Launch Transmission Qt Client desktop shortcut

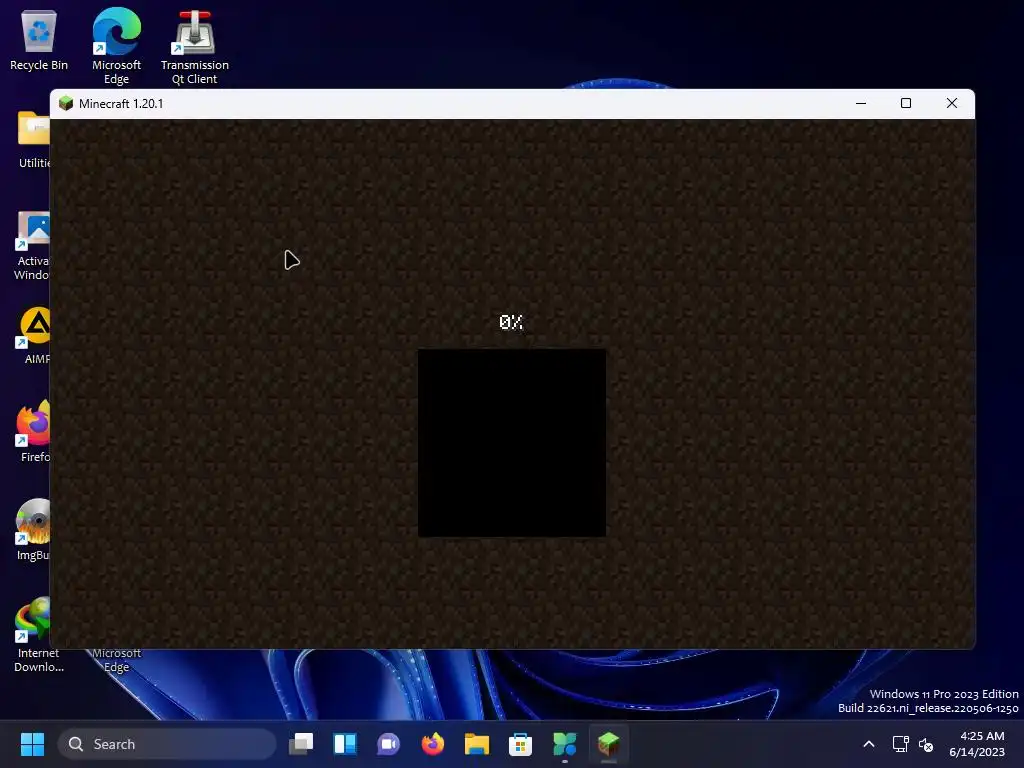coord(195,47)
